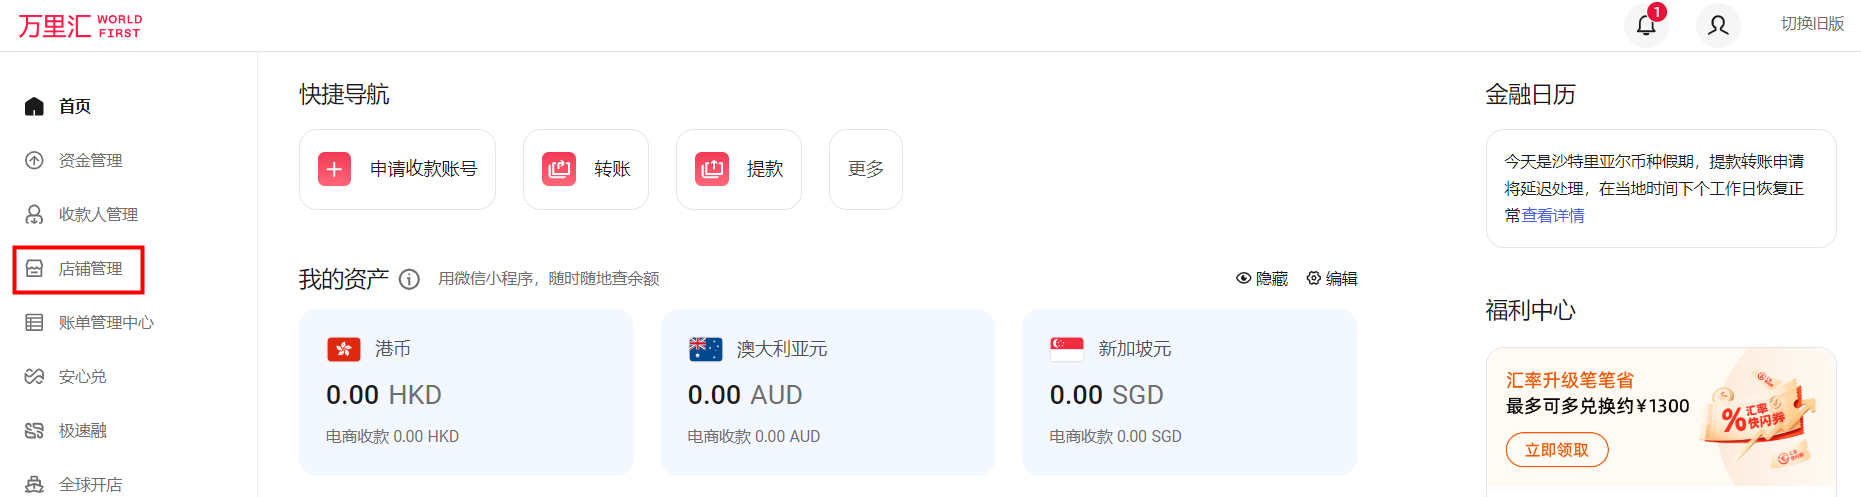Open the user account profile icon

point(1718,25)
